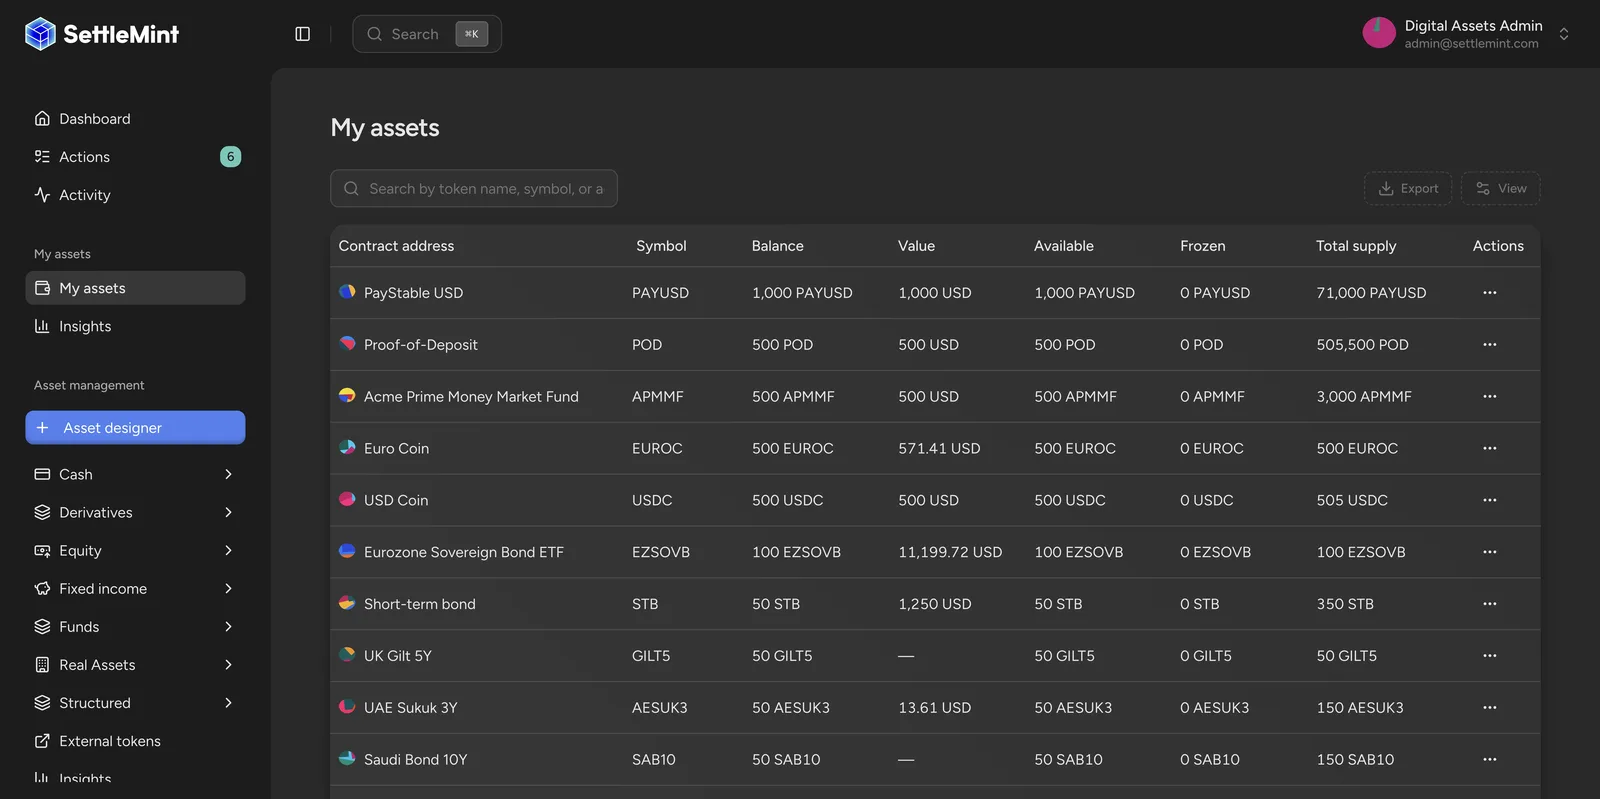Screen dimensions: 1600x799
Task: Click the Proof-of-Deposit asset name
Action: [x=421, y=345]
